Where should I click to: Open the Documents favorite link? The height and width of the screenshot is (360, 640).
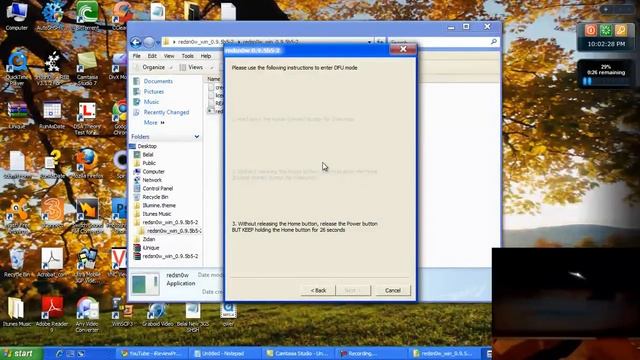pyautogui.click(x=158, y=81)
